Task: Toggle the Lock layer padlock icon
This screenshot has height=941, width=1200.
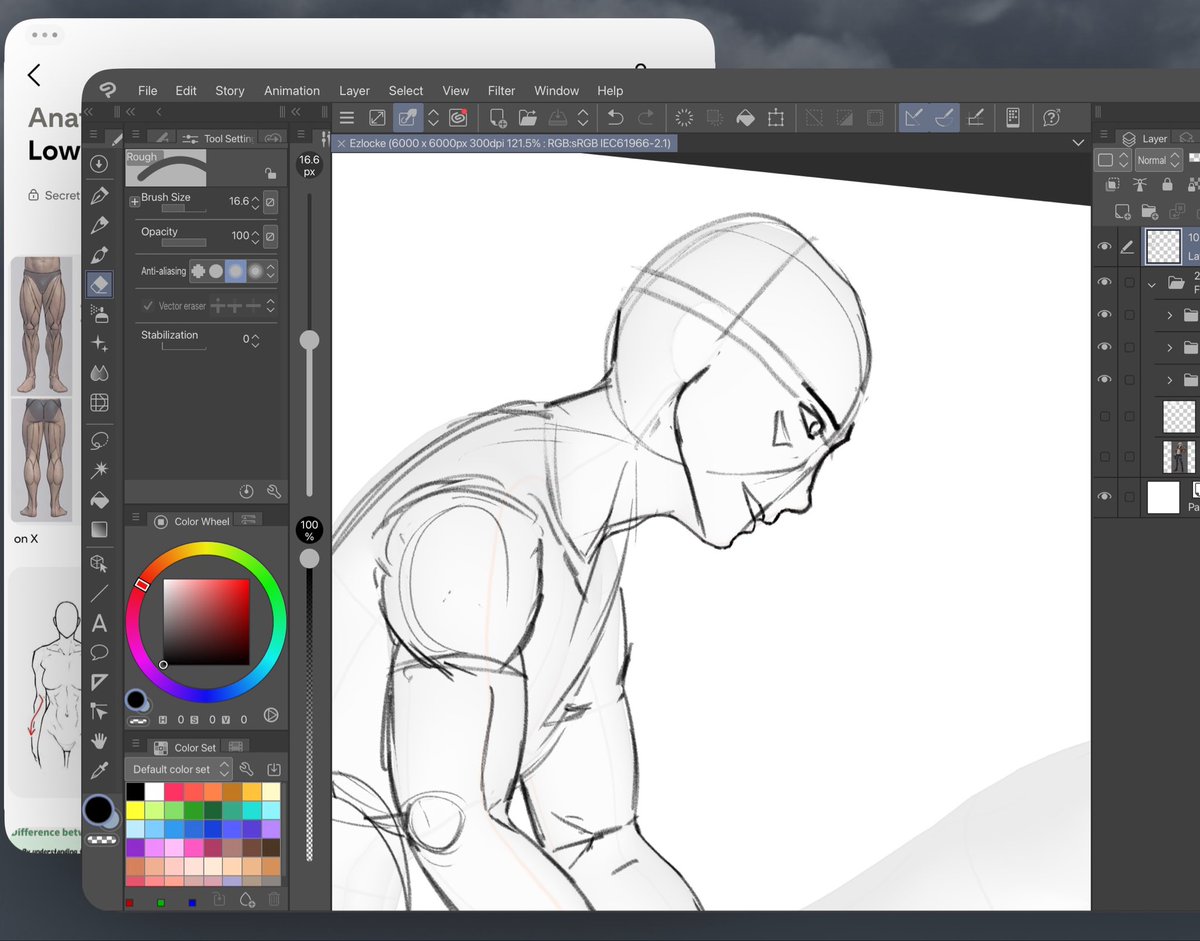Action: (x=1166, y=185)
